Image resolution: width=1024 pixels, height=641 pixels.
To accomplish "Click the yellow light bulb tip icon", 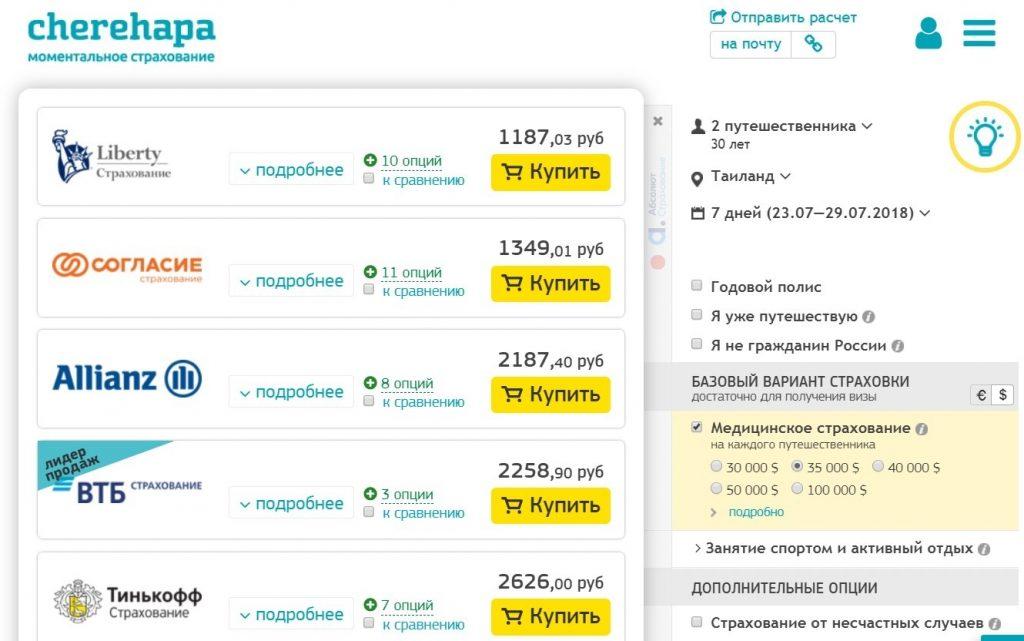I will [x=986, y=135].
